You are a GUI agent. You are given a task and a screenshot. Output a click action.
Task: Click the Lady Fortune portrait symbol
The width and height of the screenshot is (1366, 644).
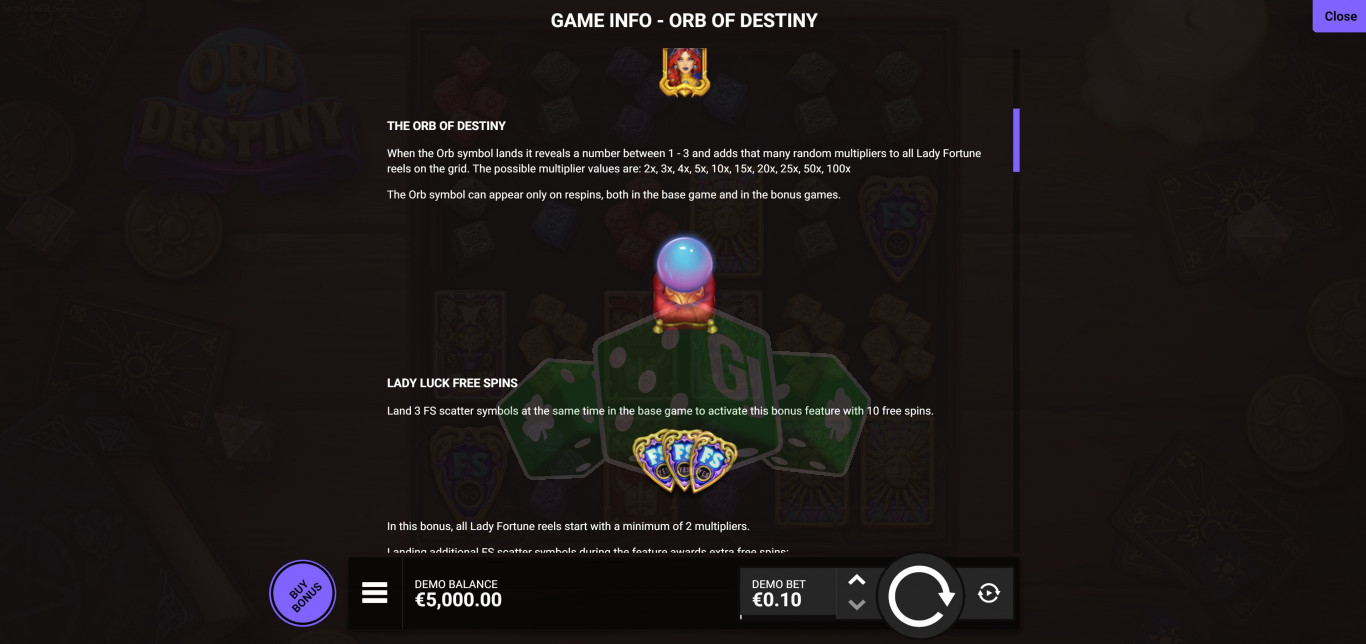click(x=684, y=72)
